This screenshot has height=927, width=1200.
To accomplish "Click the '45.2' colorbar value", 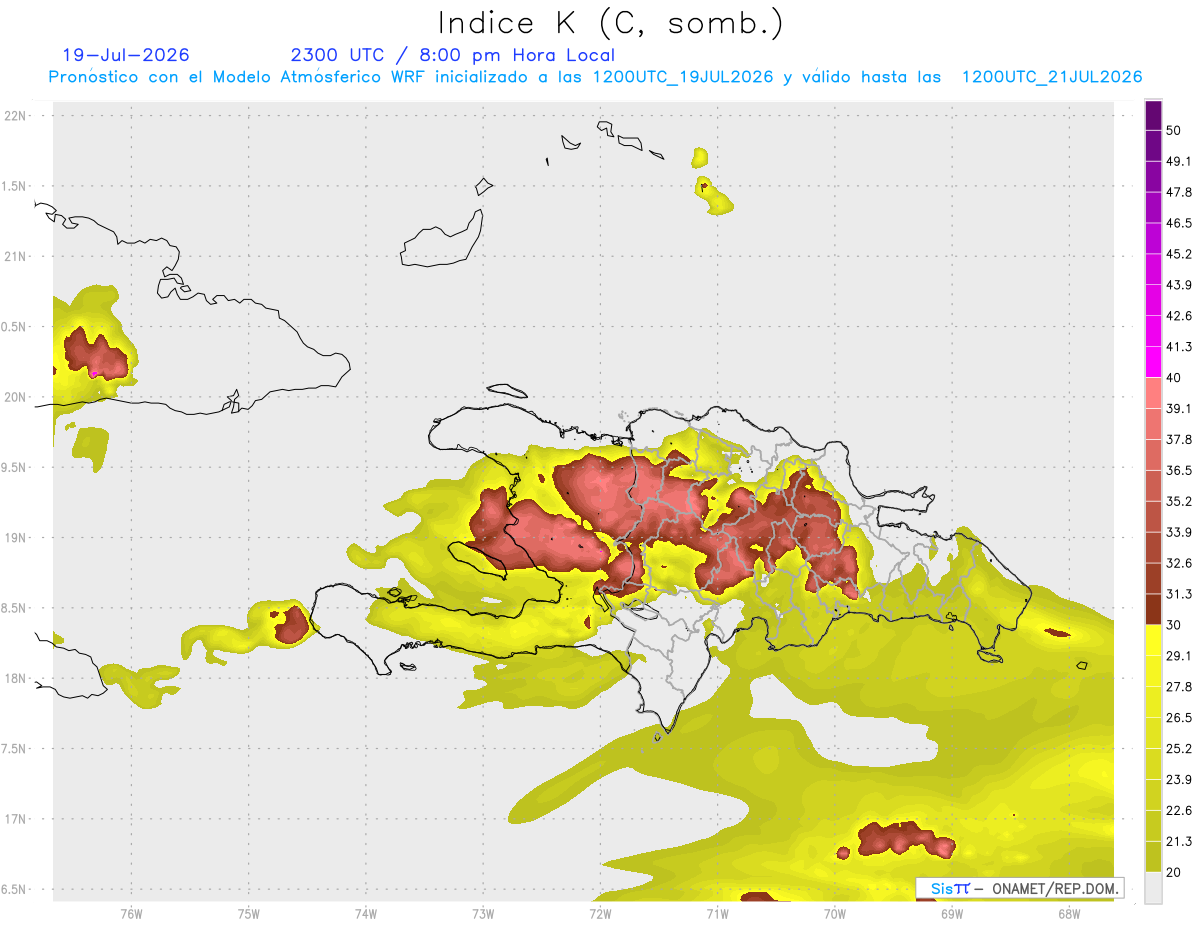I will tap(1179, 254).
